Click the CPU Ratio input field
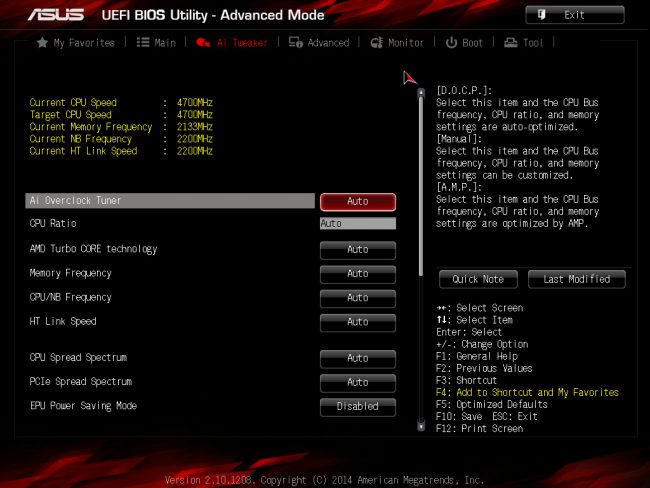The width and height of the screenshot is (650, 488). [357, 224]
